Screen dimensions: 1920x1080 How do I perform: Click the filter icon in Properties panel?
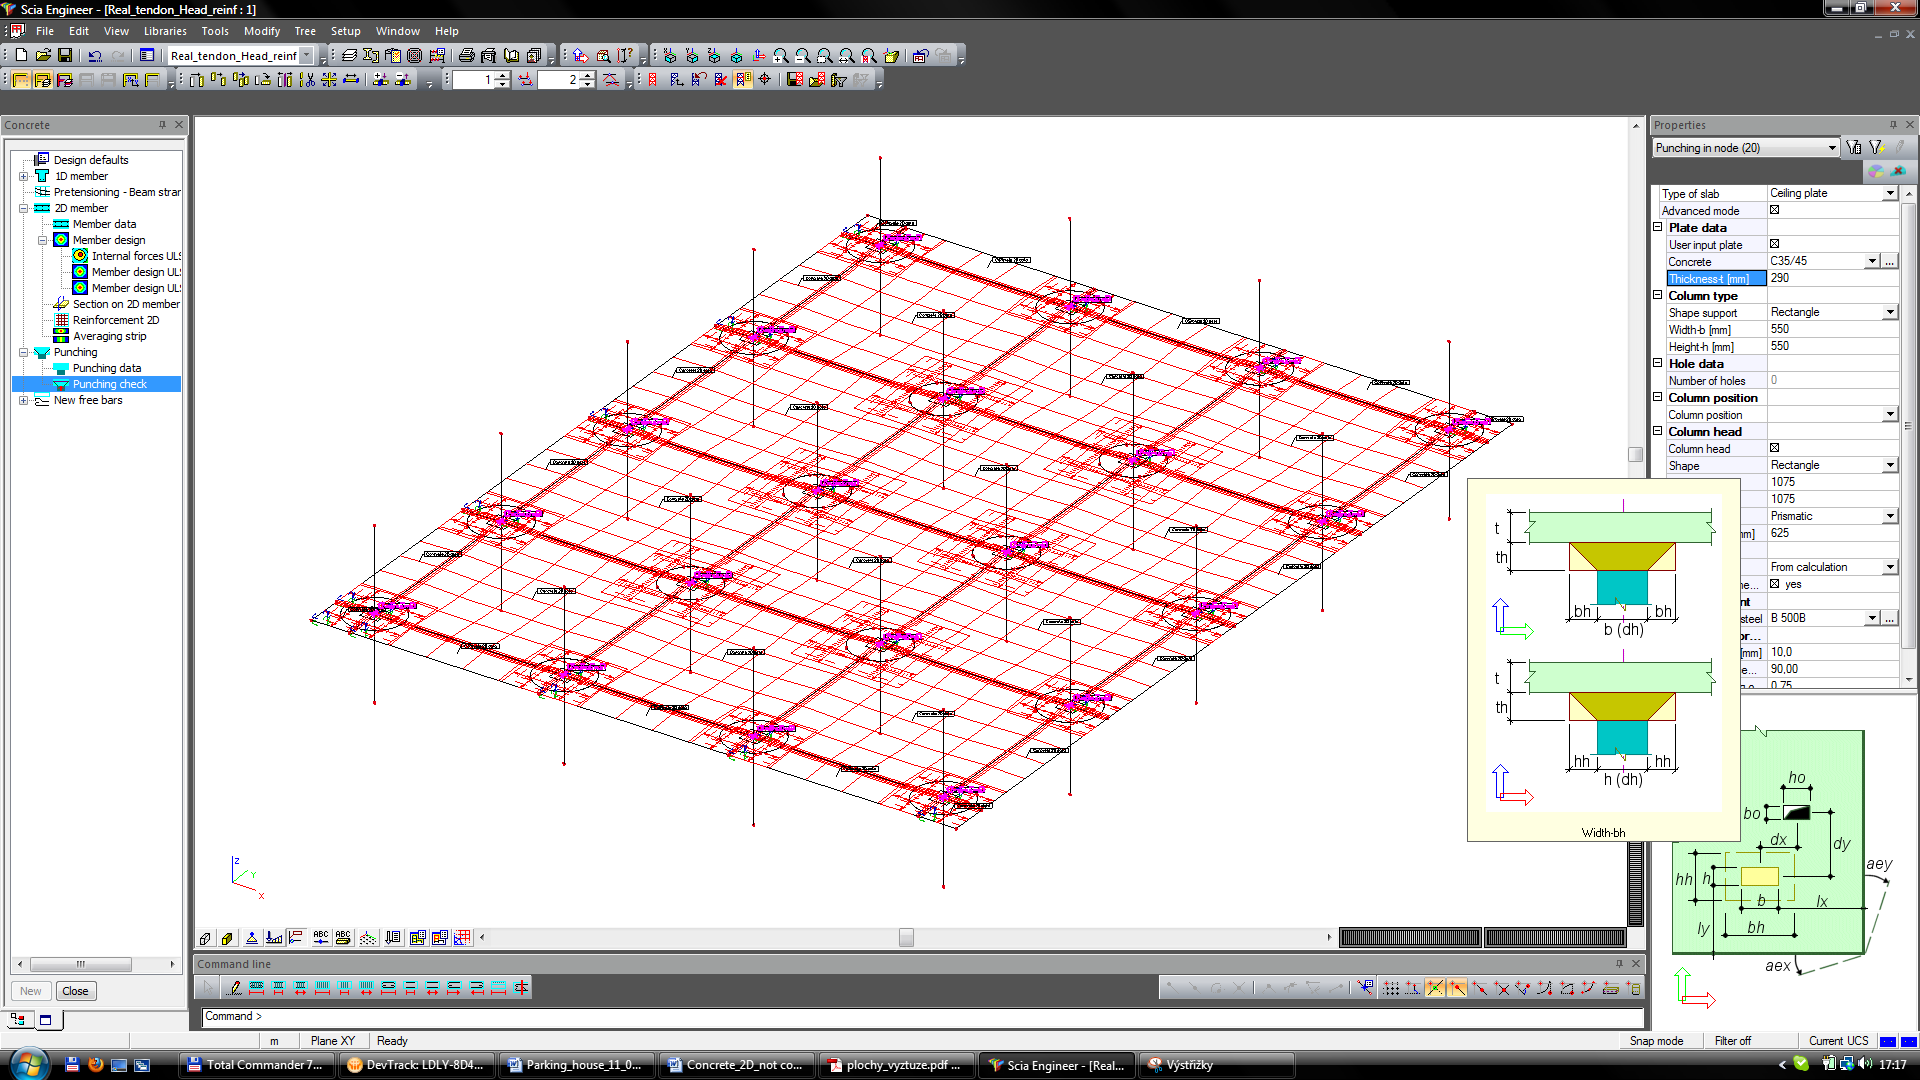[x=1854, y=148]
